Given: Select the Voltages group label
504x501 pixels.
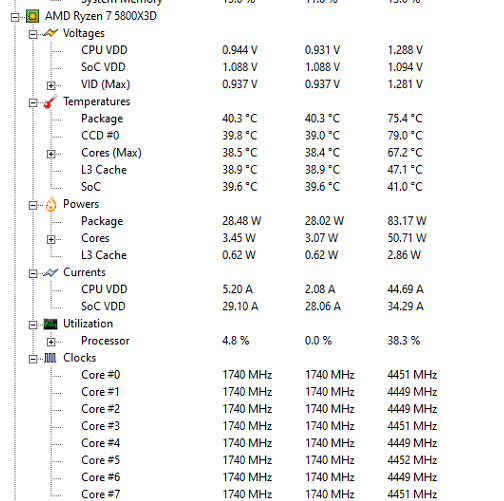Looking at the screenshot, I should pos(84,33).
